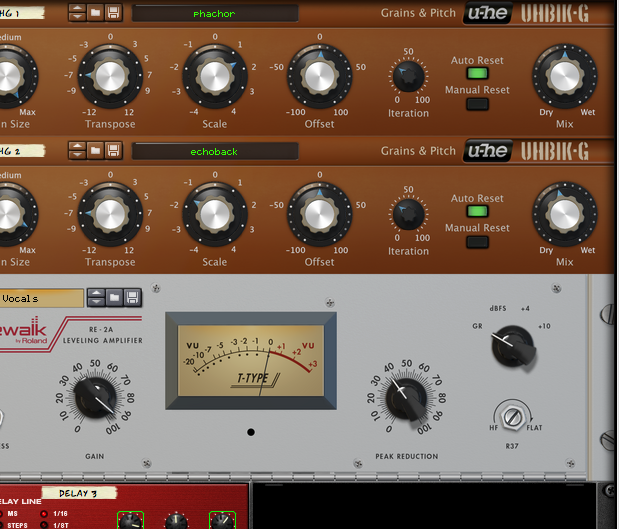The height and width of the screenshot is (529, 619).
Task: Click u-he logo on phachor device
Action: (x=488, y=13)
